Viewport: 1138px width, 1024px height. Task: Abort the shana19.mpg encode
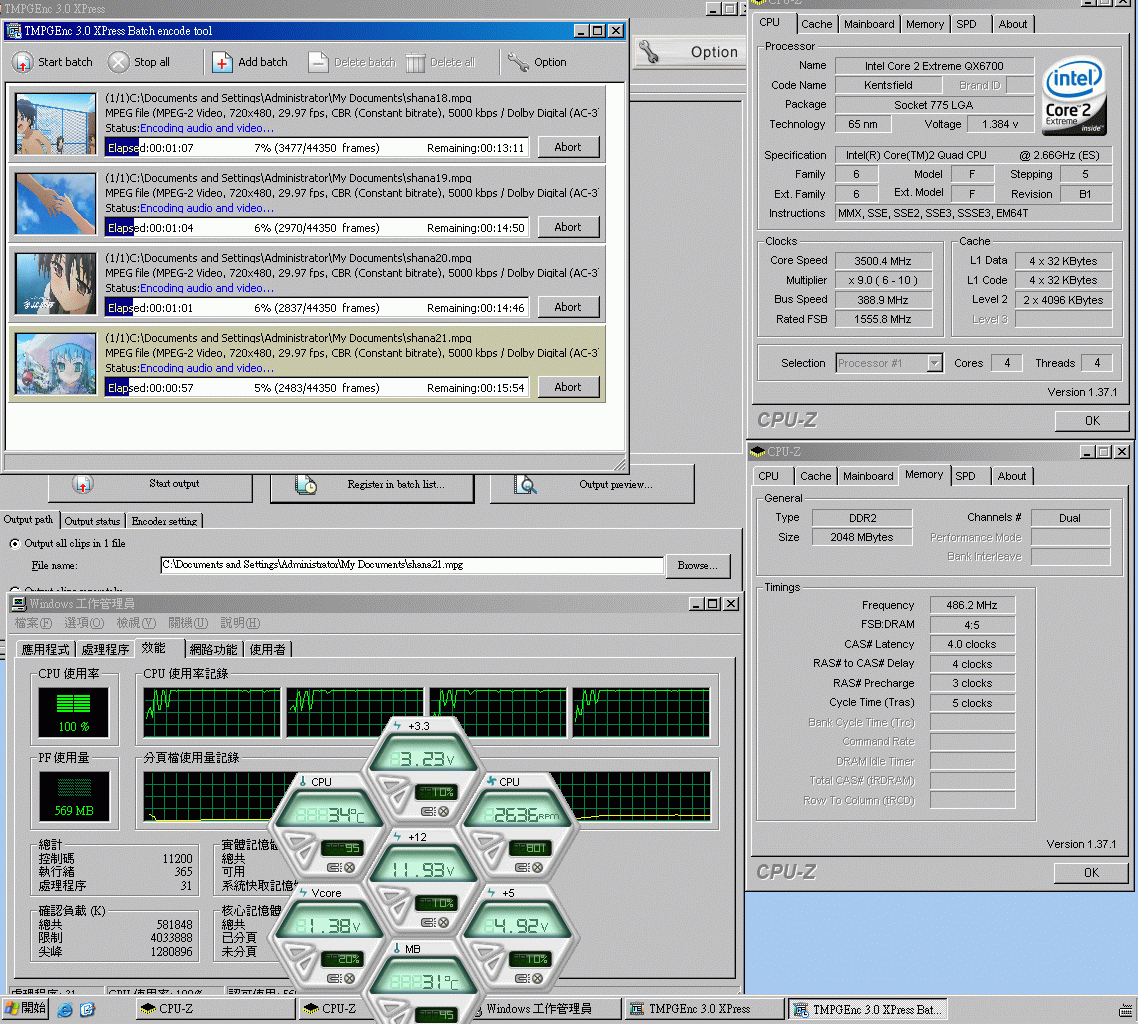click(568, 227)
